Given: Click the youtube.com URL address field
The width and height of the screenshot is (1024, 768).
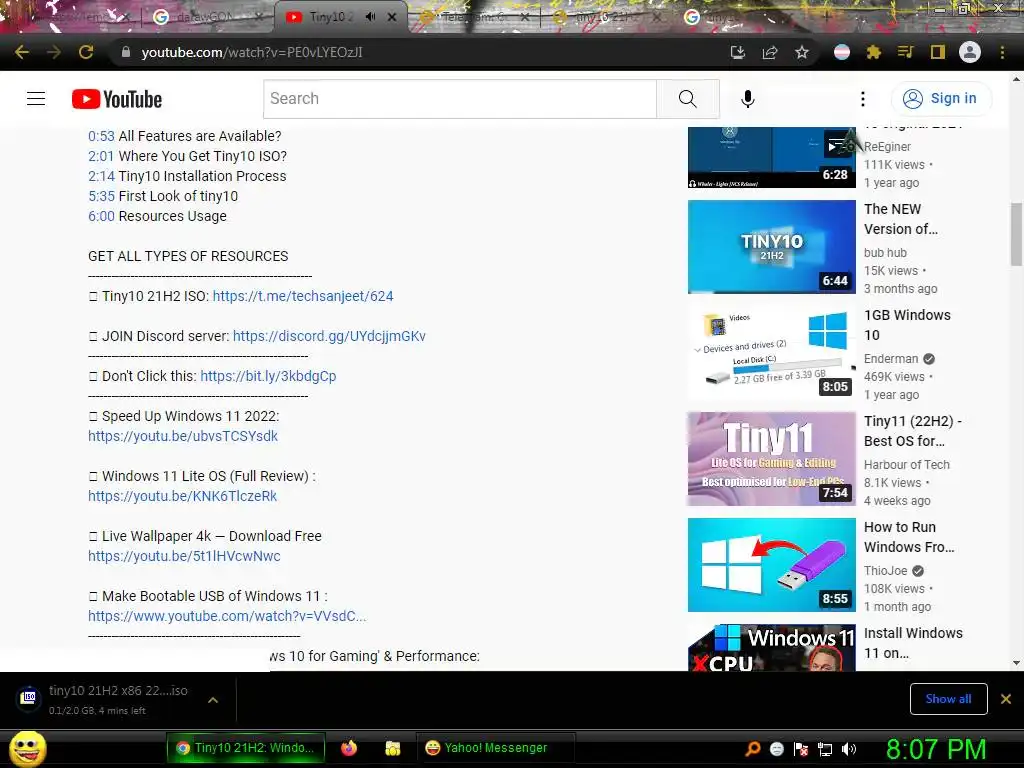Looking at the screenshot, I should [251, 52].
